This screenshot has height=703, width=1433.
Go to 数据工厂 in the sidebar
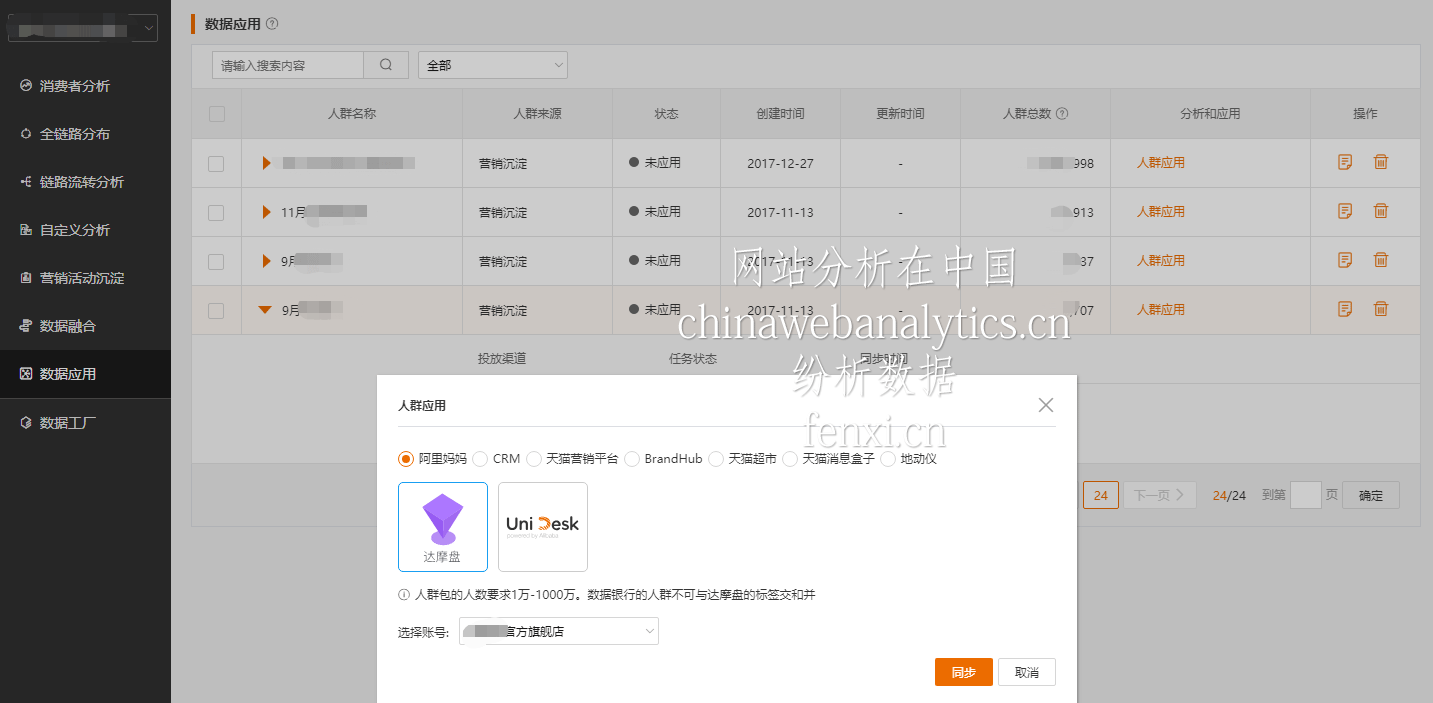pyautogui.click(x=68, y=423)
